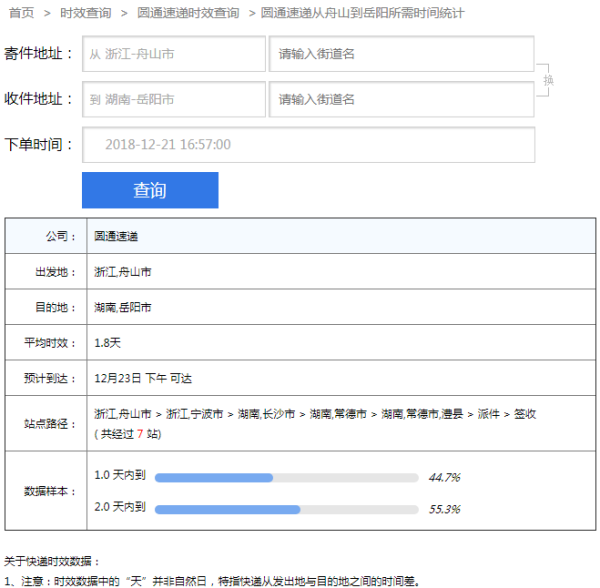Viewport: 600px width, 588px height.
Task: Click the 下单时间 label
Action: tap(38, 145)
